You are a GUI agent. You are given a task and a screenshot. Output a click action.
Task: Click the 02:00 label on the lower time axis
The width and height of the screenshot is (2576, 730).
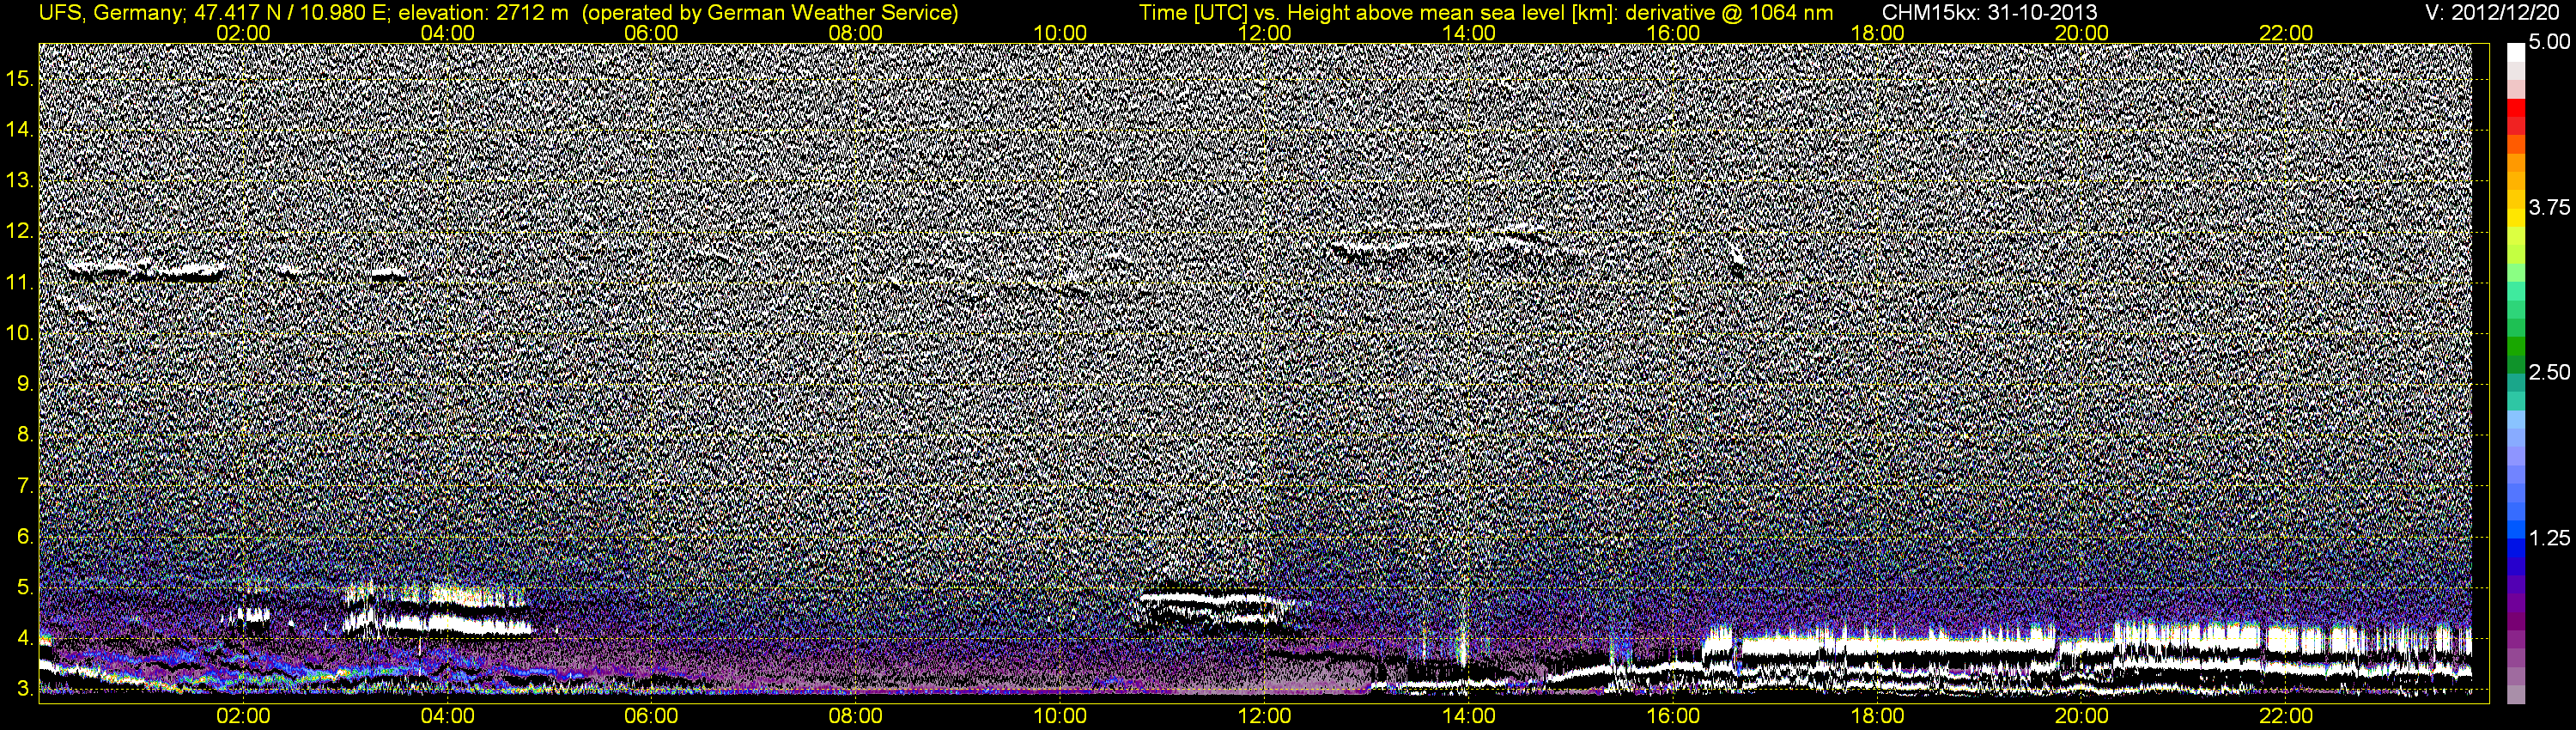[243, 716]
